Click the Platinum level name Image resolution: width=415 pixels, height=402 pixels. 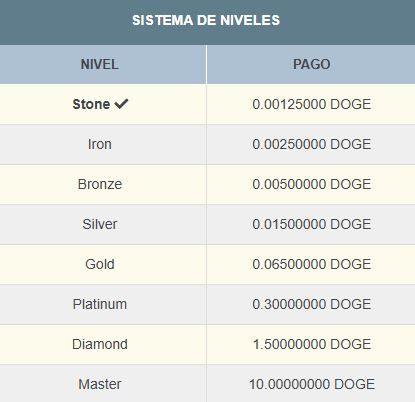tap(100, 304)
